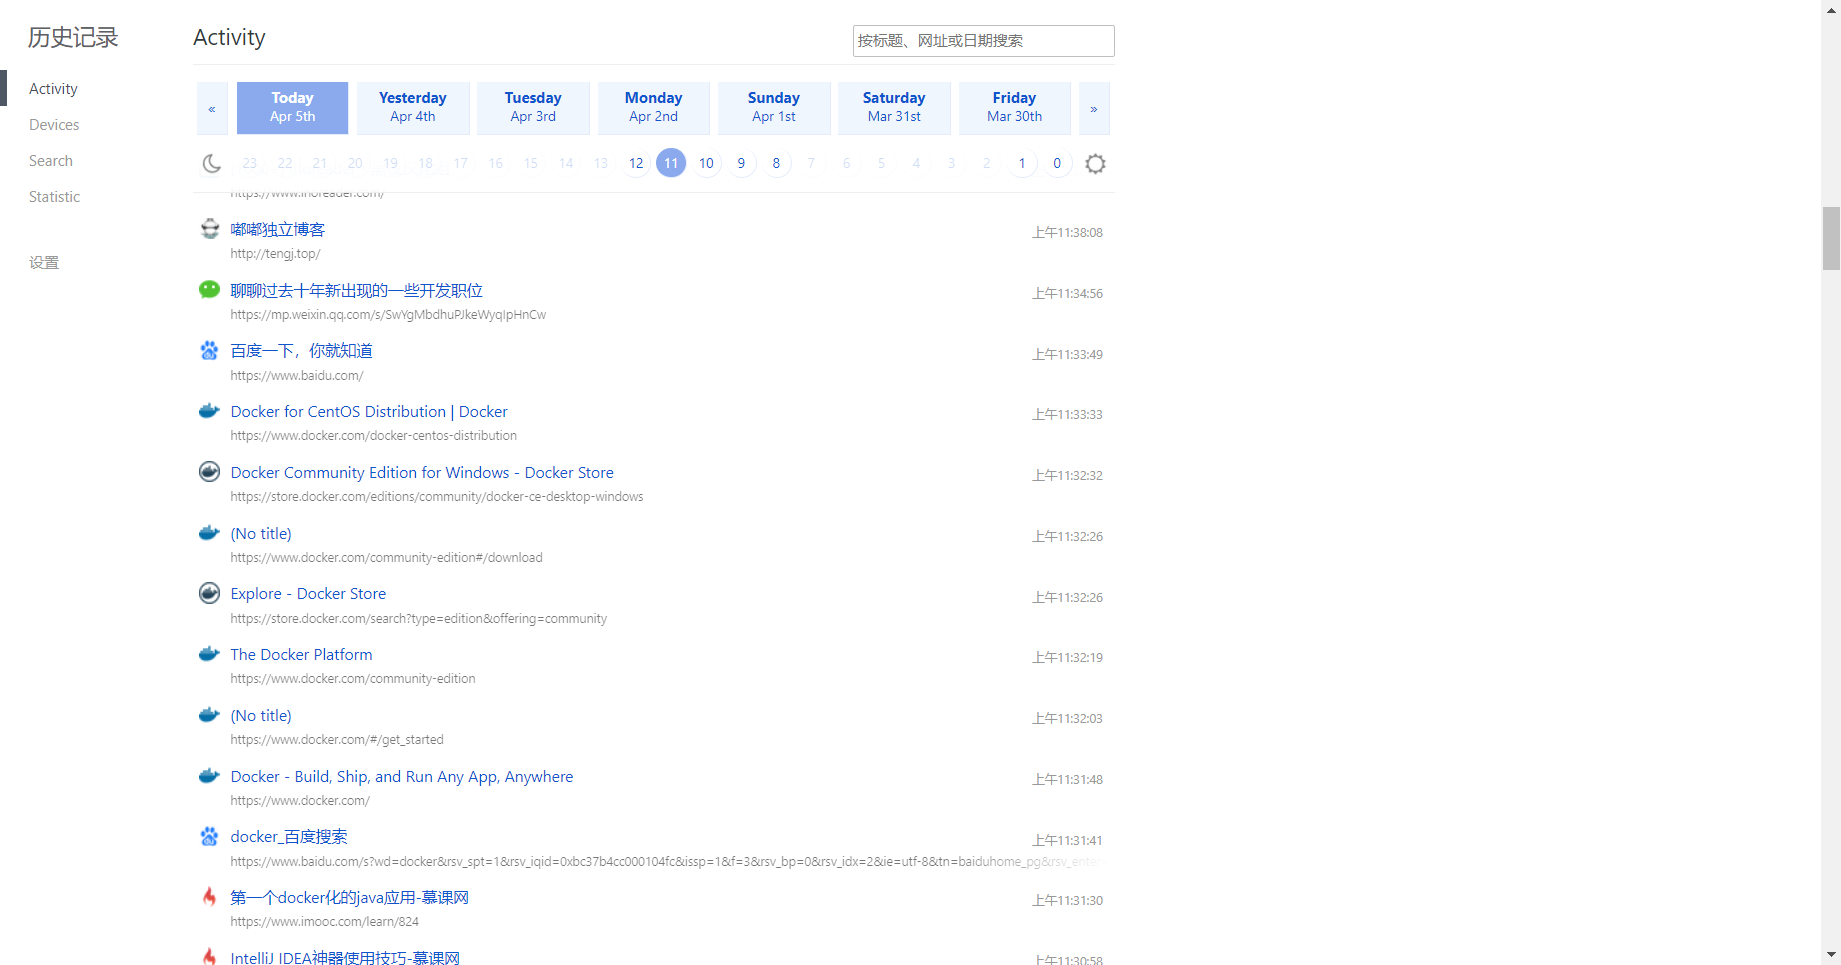The image size is (1841, 965).
Task: Click the 上午11:33:33 timestamp
Action: [1067, 415]
